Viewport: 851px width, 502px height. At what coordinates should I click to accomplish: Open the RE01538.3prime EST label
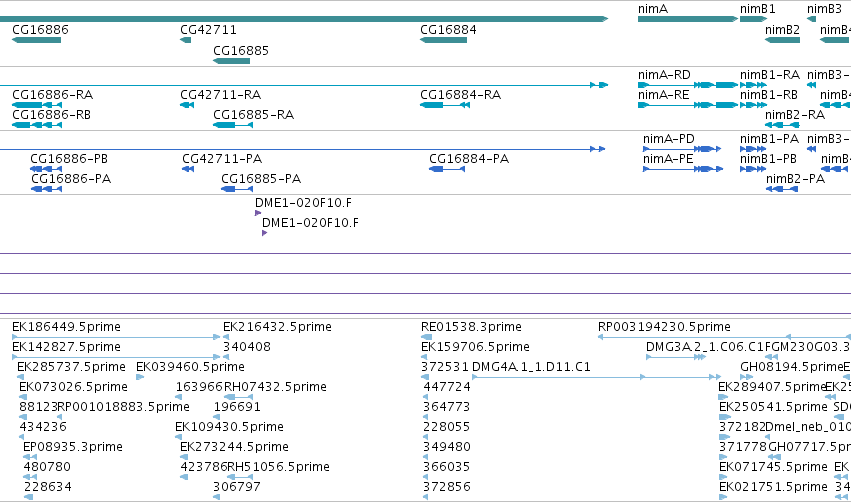(x=472, y=327)
